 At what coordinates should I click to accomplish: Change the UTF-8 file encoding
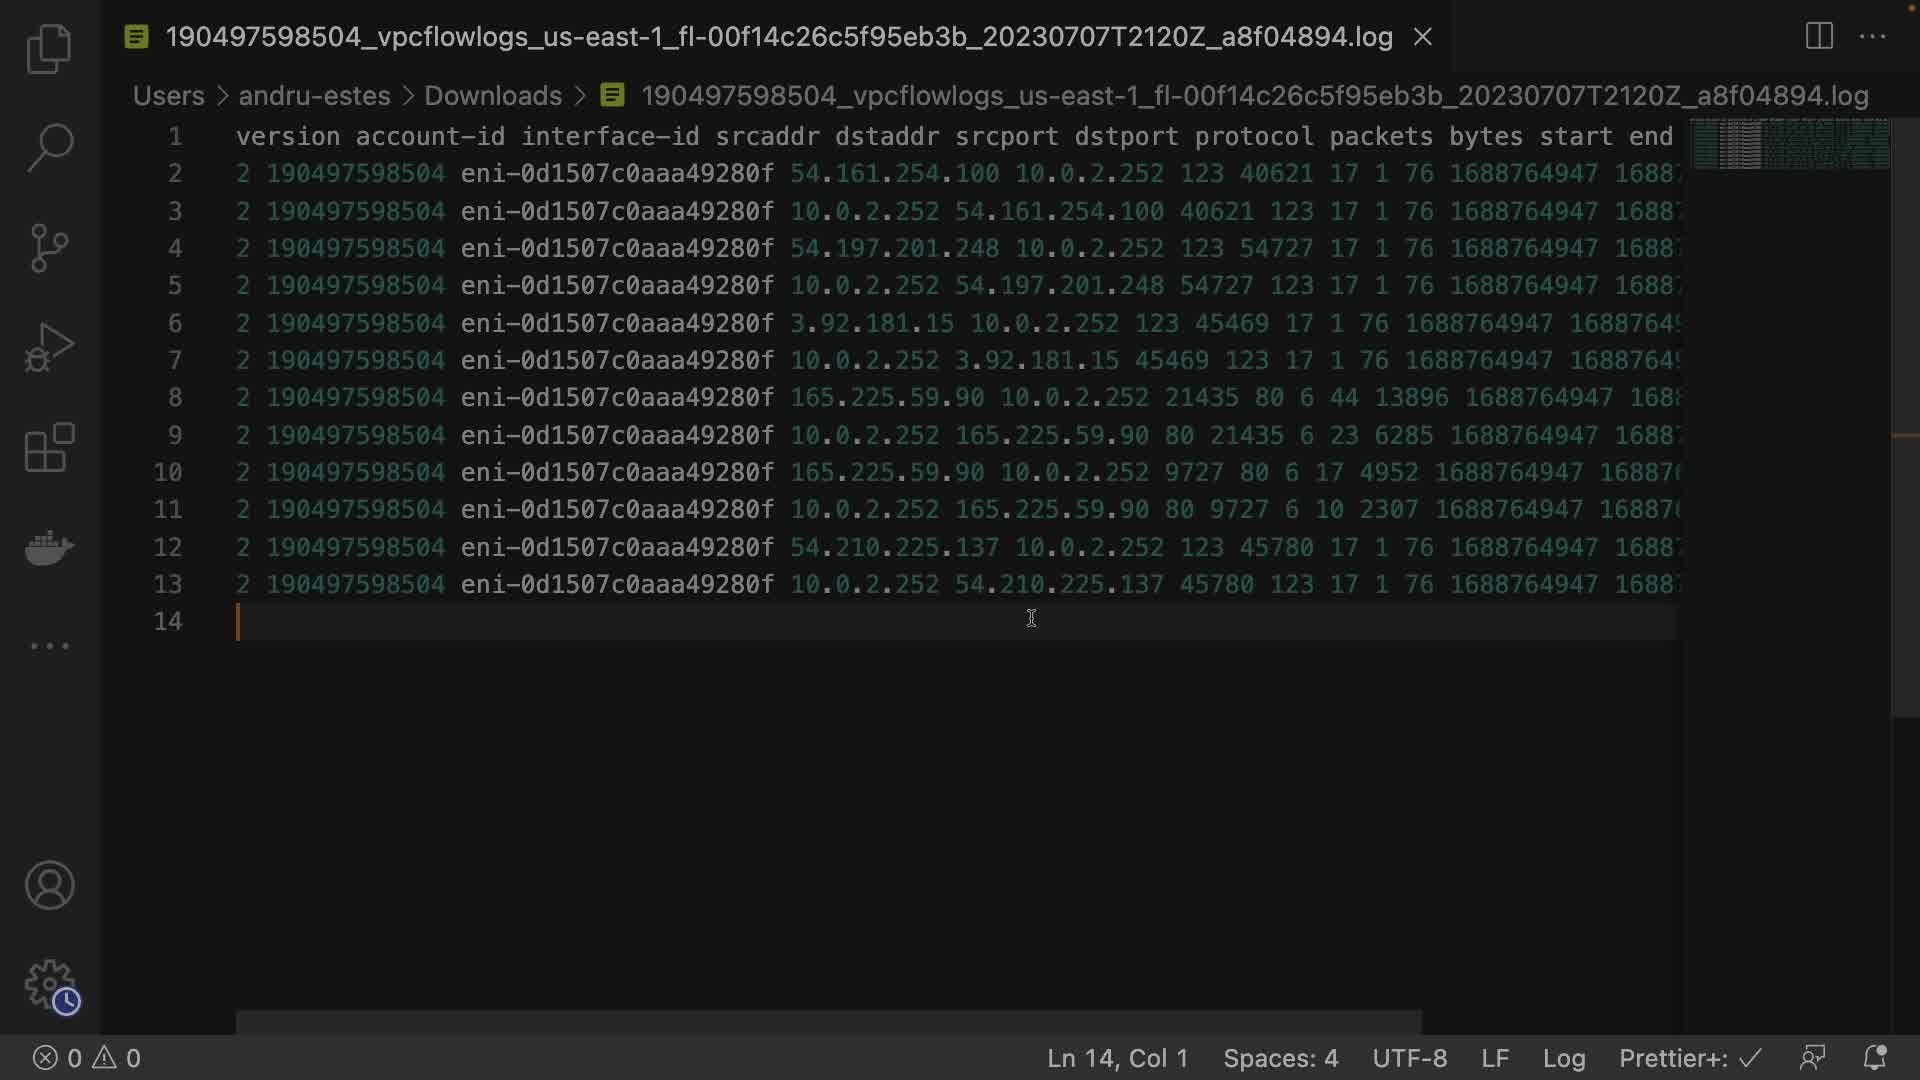coord(1409,1058)
